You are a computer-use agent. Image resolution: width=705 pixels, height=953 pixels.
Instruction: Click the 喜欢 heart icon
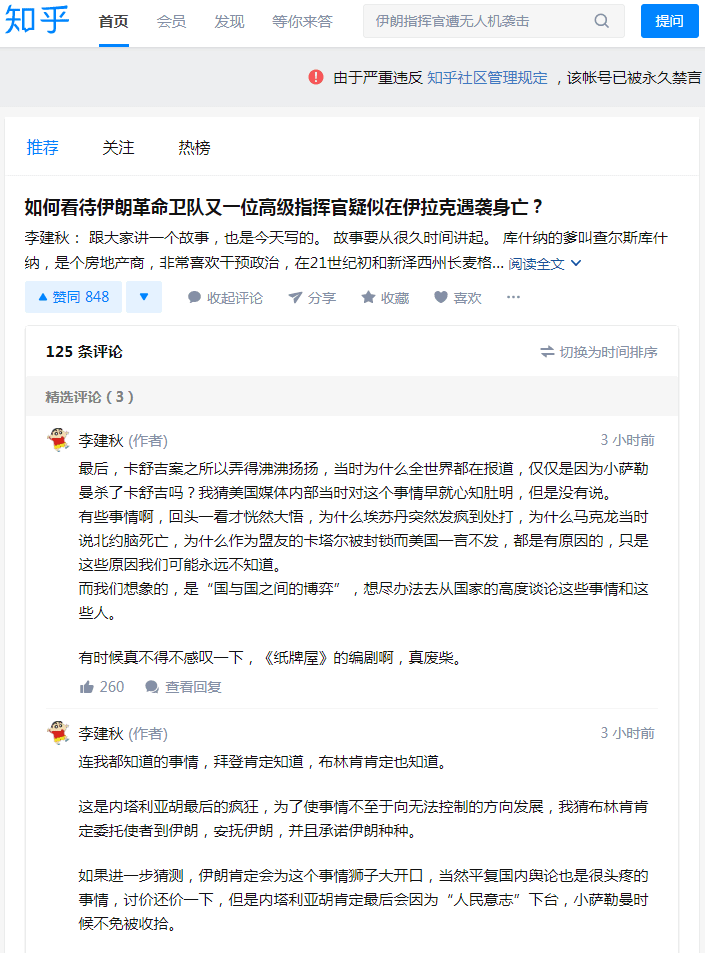click(x=441, y=297)
